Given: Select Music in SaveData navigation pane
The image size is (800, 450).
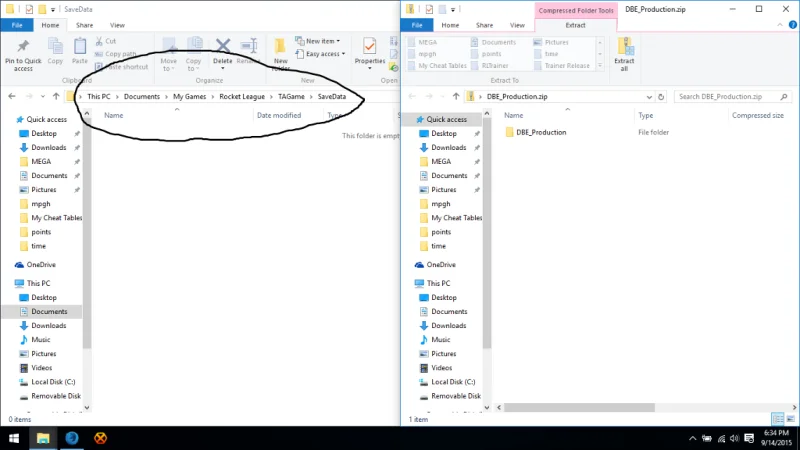Looking at the screenshot, I should pos(40,339).
